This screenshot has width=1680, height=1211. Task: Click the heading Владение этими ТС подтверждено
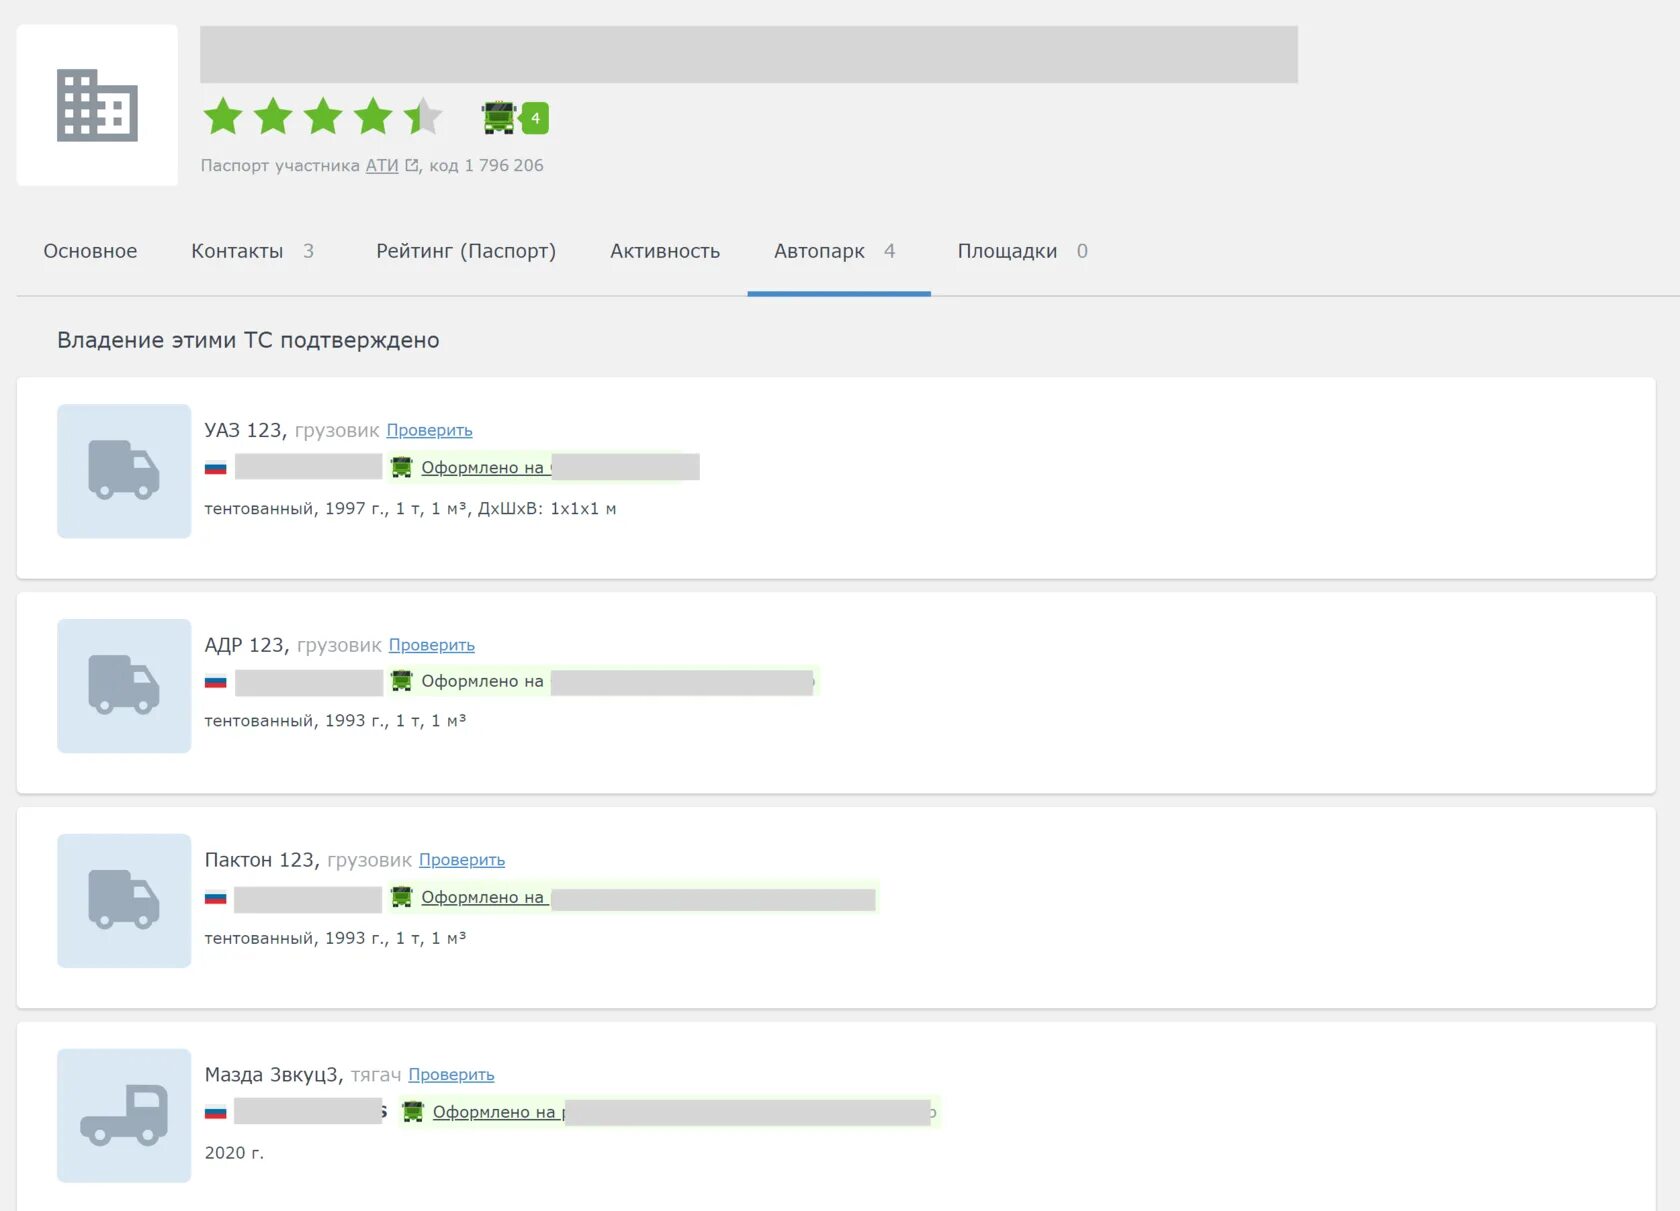coord(248,340)
